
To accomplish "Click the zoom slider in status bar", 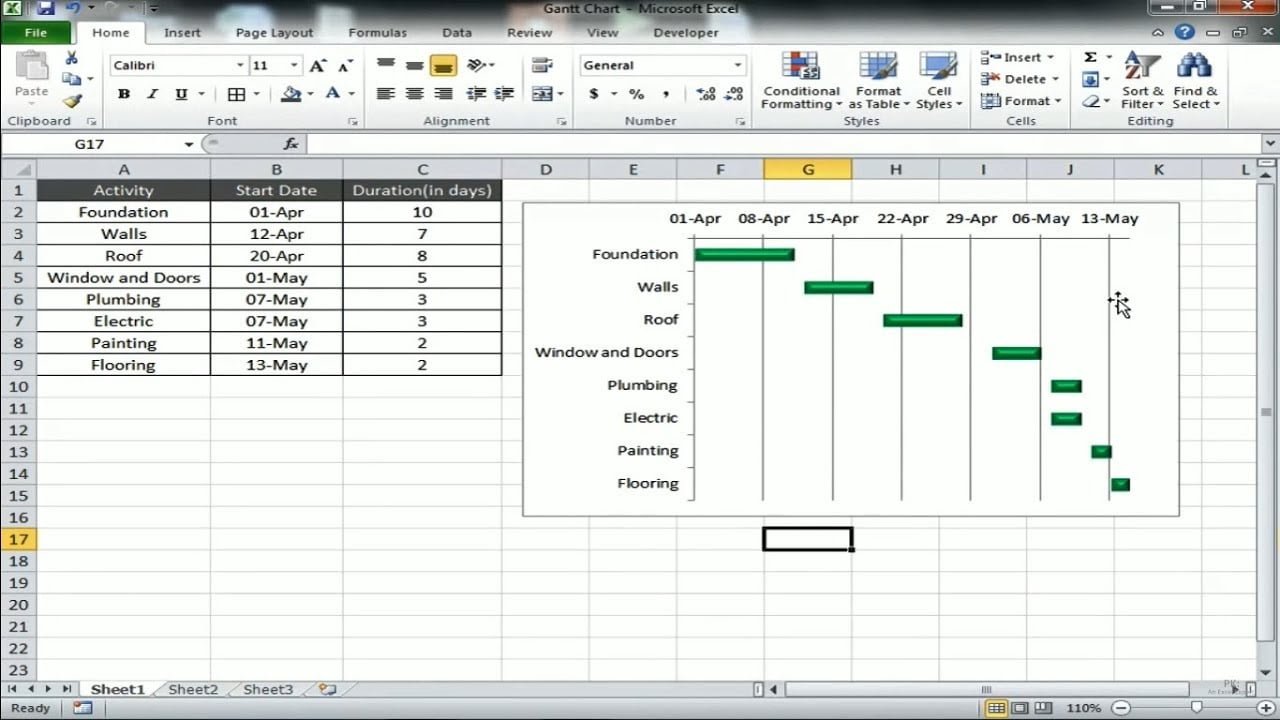I will (x=1196, y=708).
